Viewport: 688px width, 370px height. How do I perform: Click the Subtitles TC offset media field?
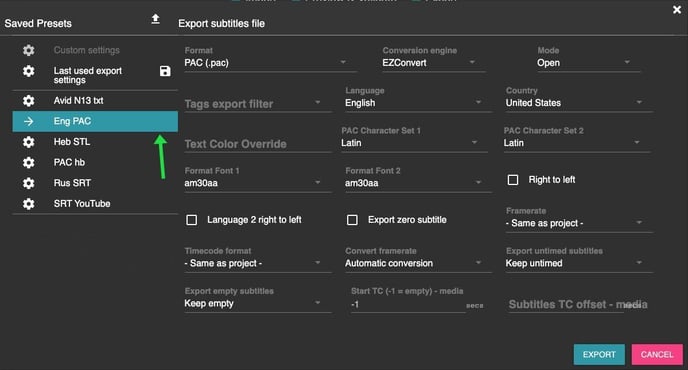tap(578, 305)
